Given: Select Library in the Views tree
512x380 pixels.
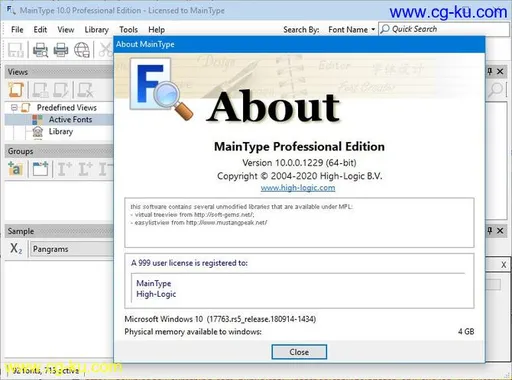Looking at the screenshot, I should 61,131.
